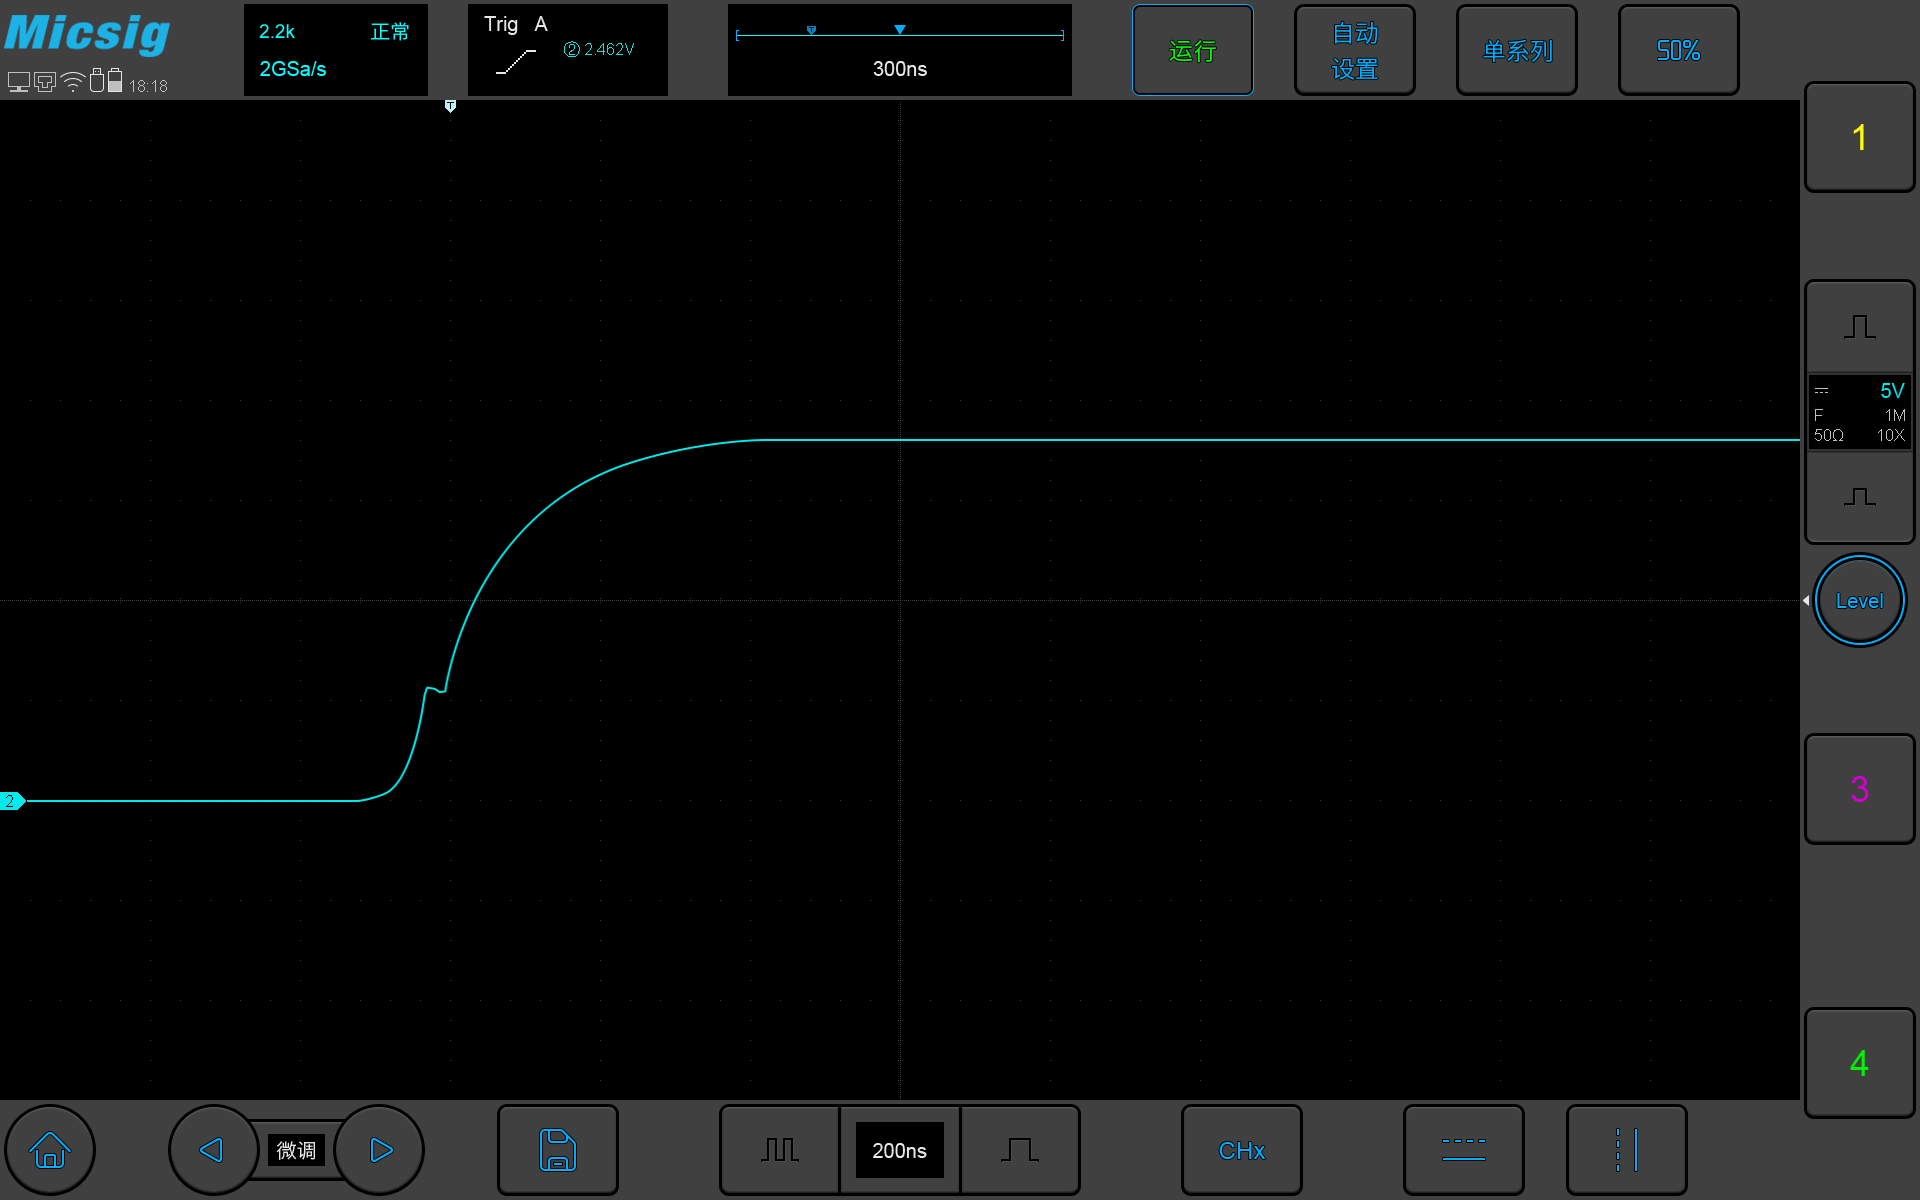
Task: Toggle the Run/Stop button
Action: pyautogui.click(x=1193, y=50)
